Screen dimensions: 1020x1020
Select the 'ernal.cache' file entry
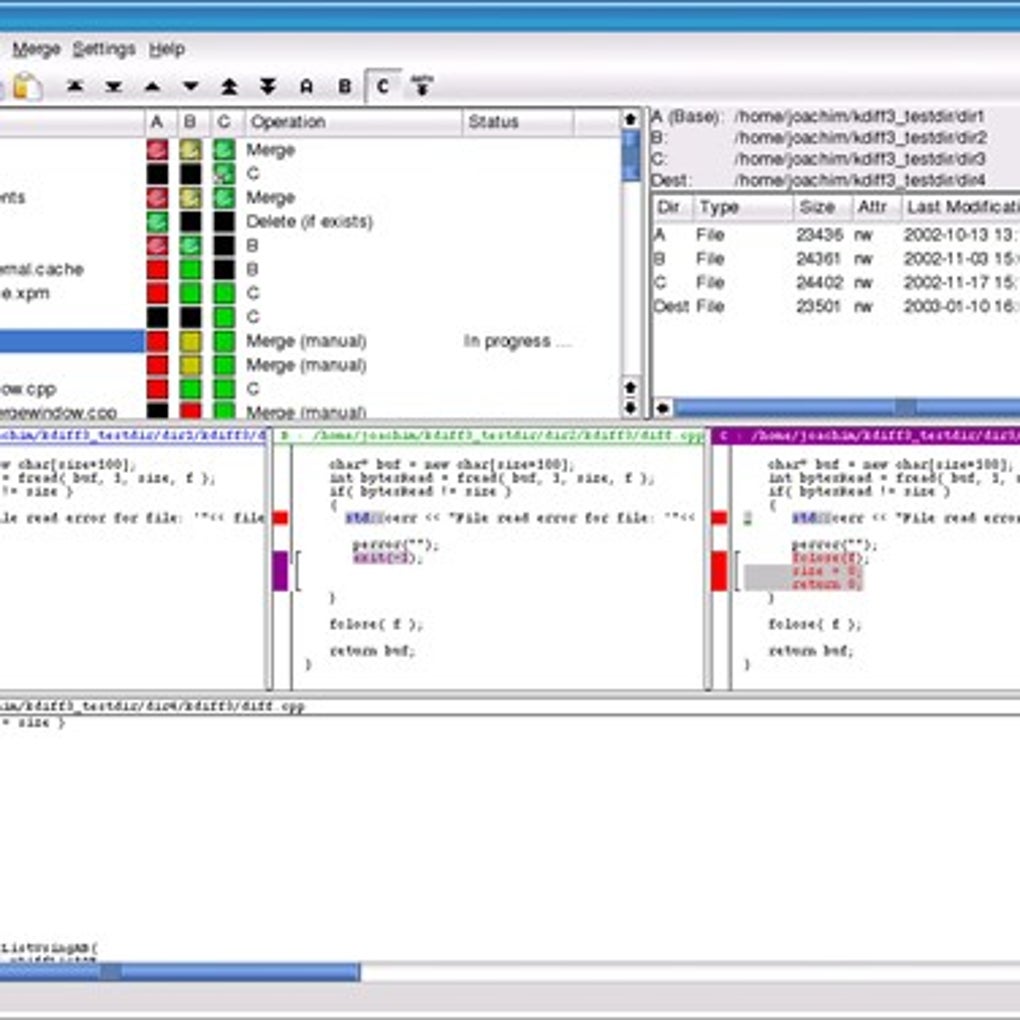[42, 269]
